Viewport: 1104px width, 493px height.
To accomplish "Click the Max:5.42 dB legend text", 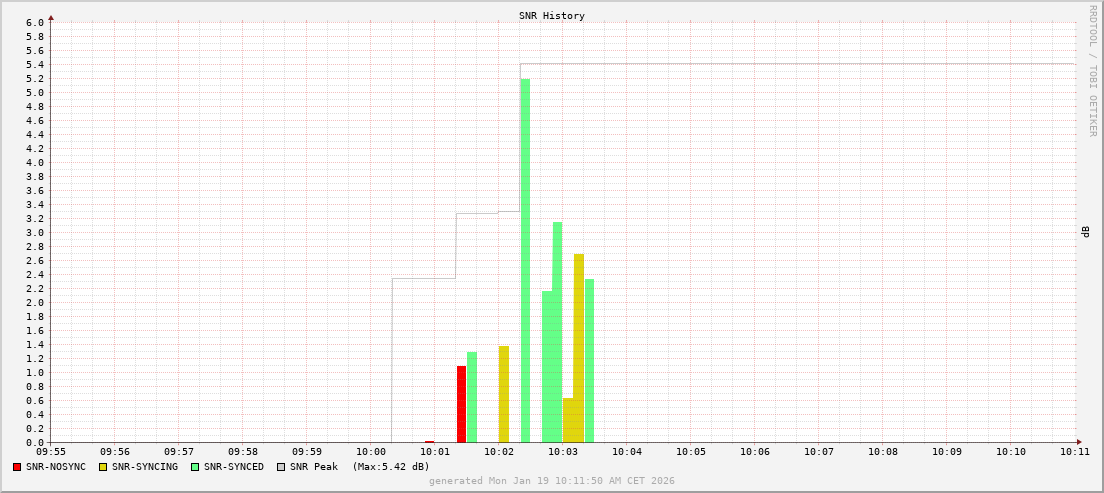I will [x=391, y=467].
